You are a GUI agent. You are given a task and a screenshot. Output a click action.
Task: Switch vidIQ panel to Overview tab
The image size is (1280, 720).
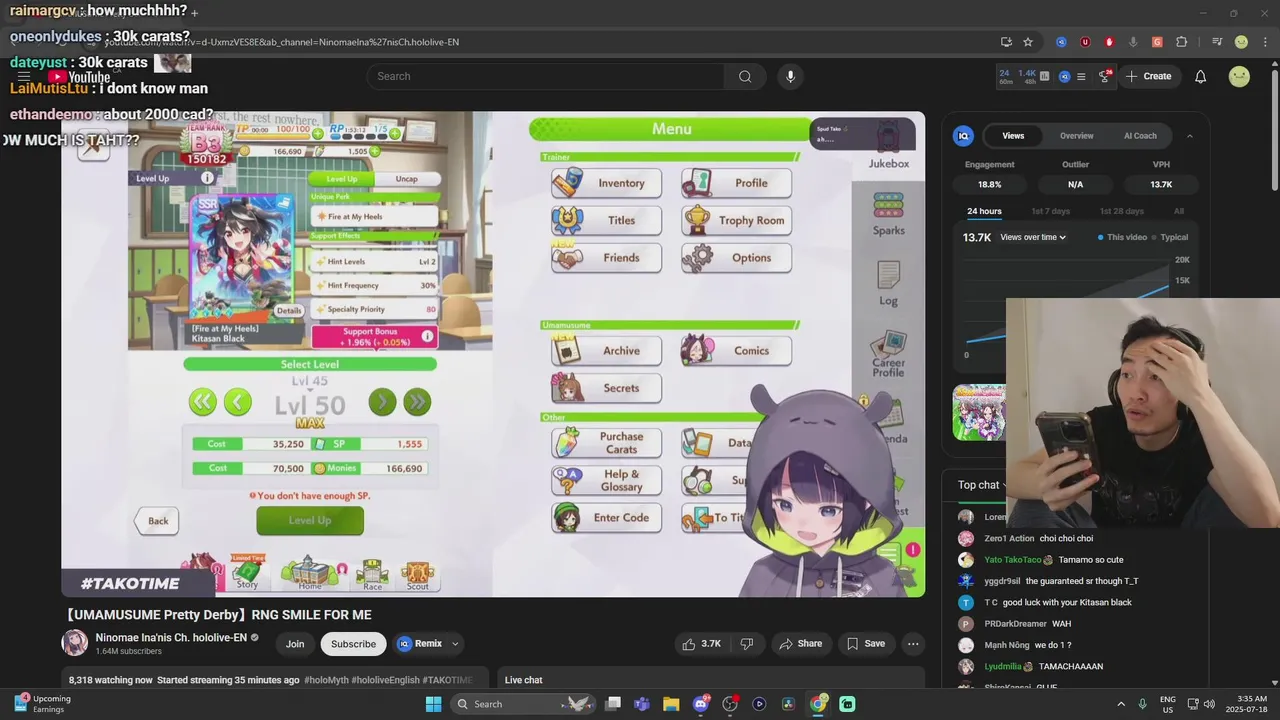pos(1076,136)
